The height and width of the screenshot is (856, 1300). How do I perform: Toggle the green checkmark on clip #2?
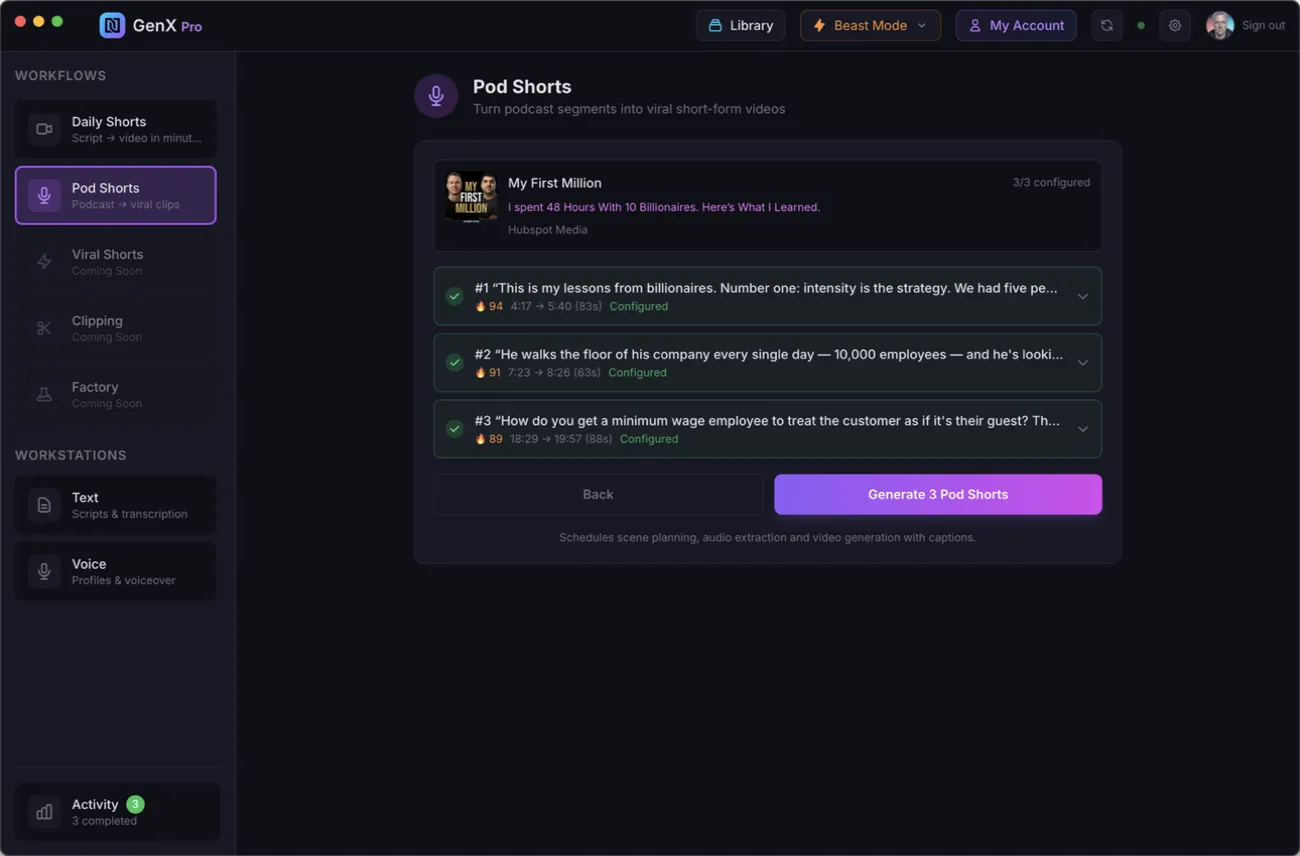455,362
